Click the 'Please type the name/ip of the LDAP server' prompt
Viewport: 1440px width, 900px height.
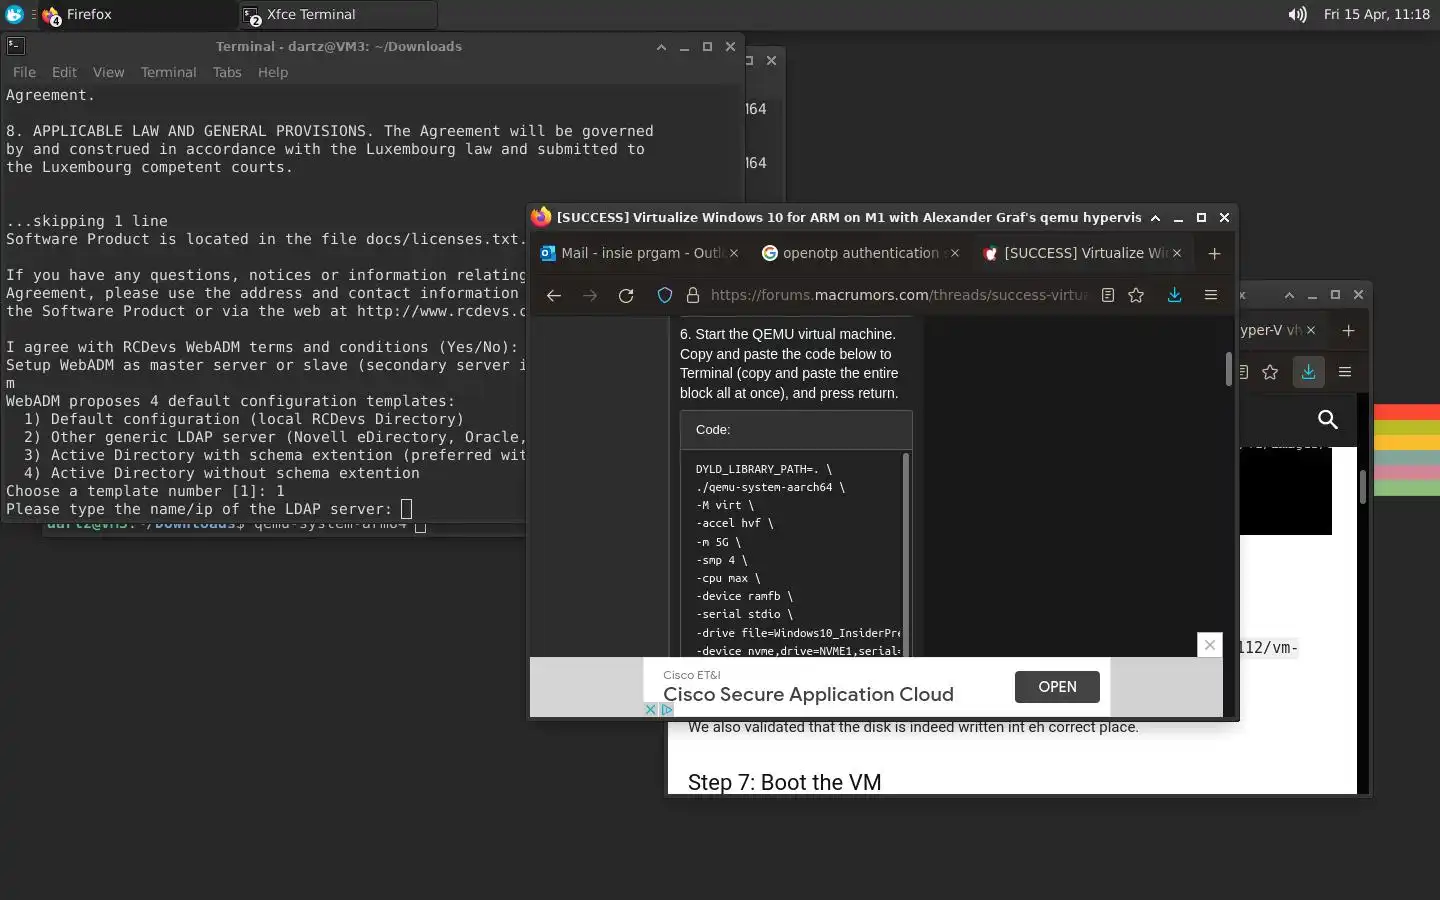tap(199, 509)
